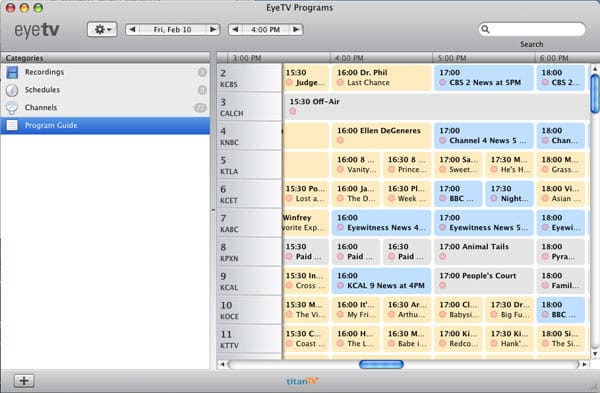The width and height of the screenshot is (600, 393).
Task: Click the horizontal scrollbar thumb
Action: pos(382,364)
